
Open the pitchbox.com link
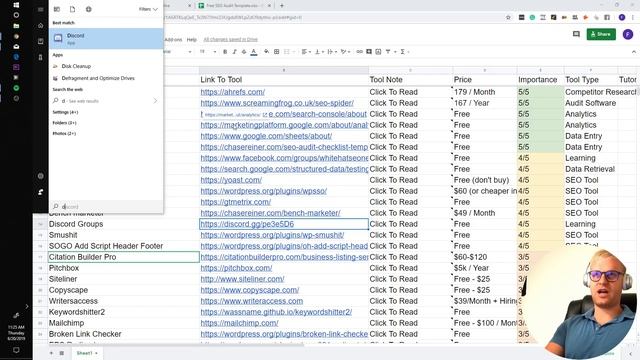236,268
